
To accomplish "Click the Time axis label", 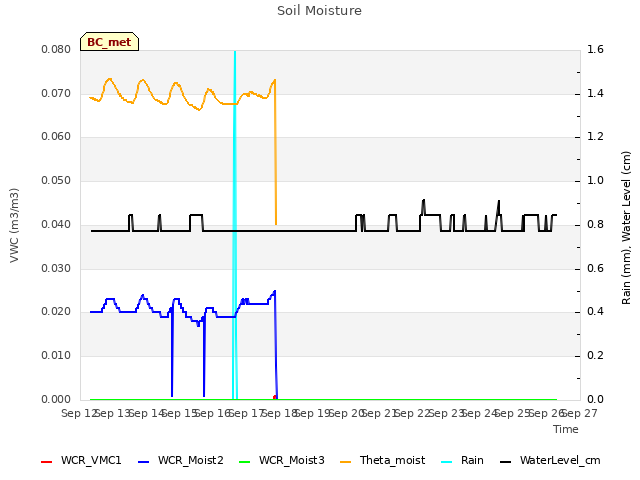I will 566,429.
